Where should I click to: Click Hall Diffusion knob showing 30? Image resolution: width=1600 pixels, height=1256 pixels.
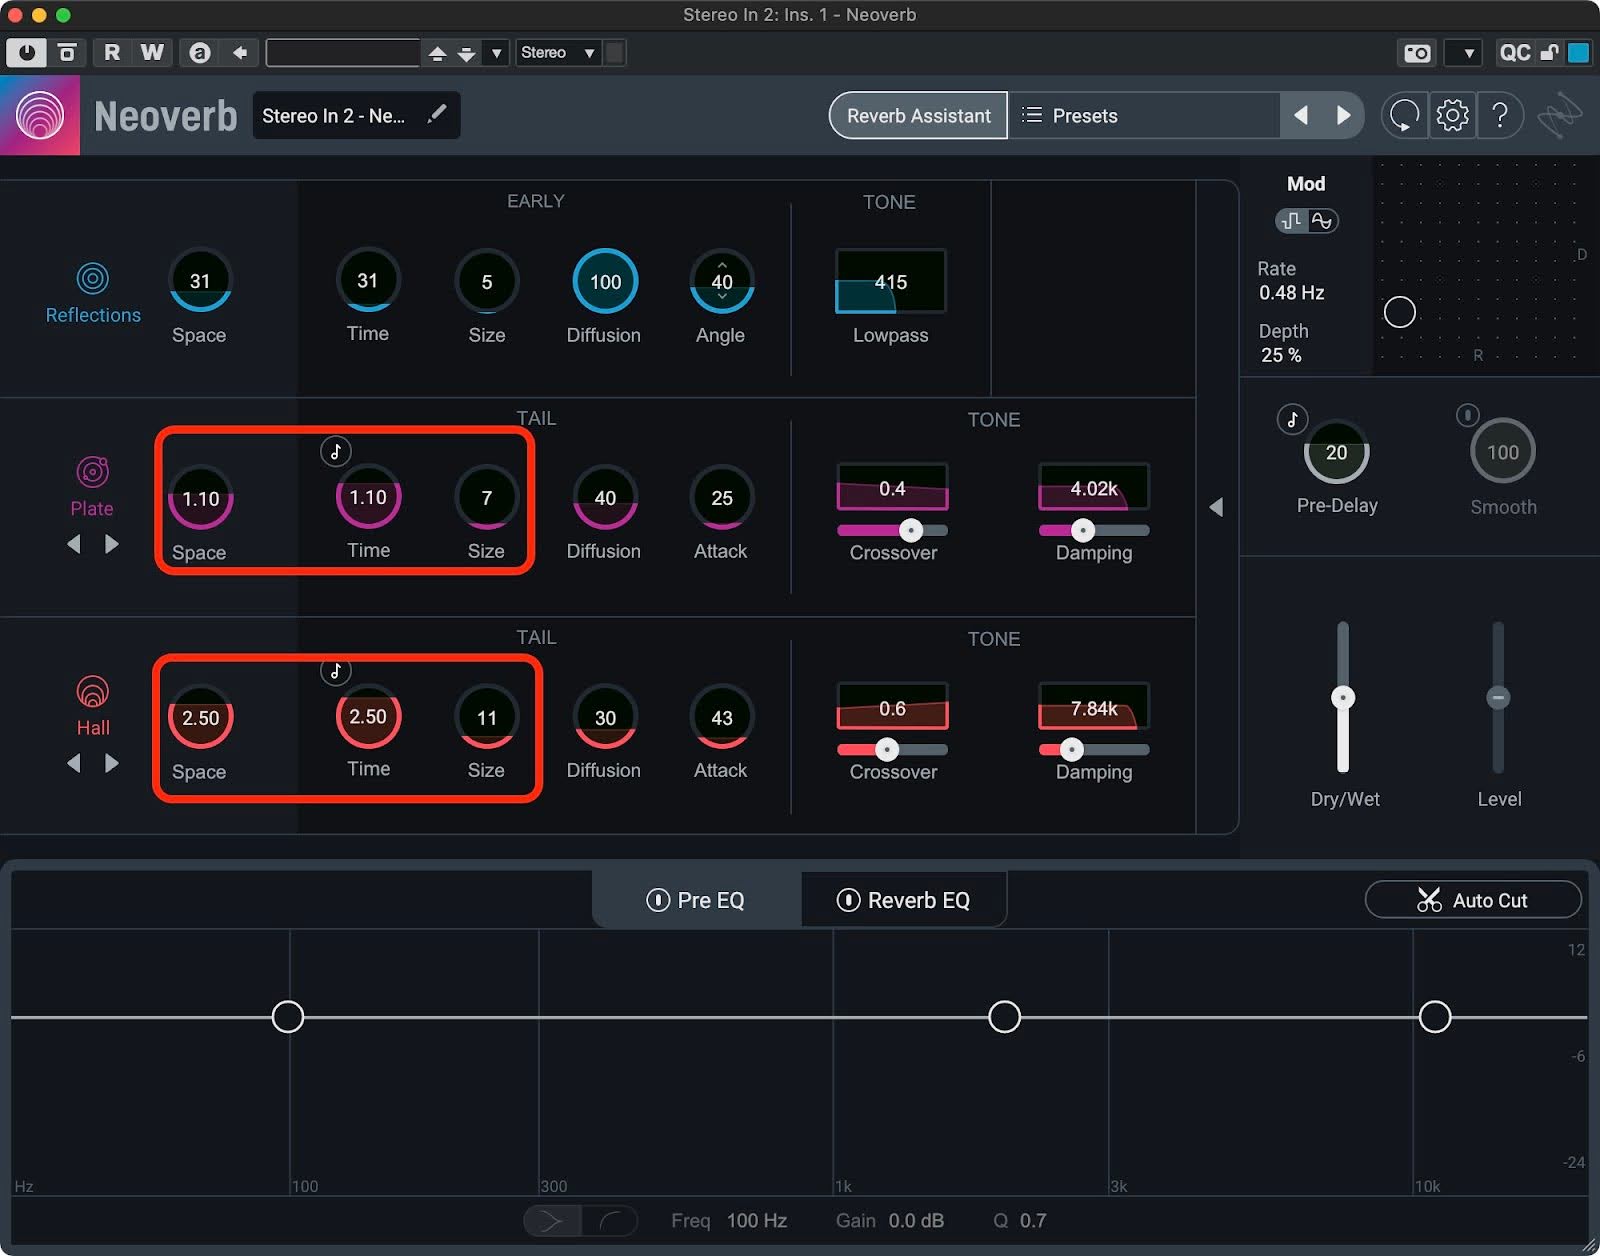pyautogui.click(x=605, y=718)
